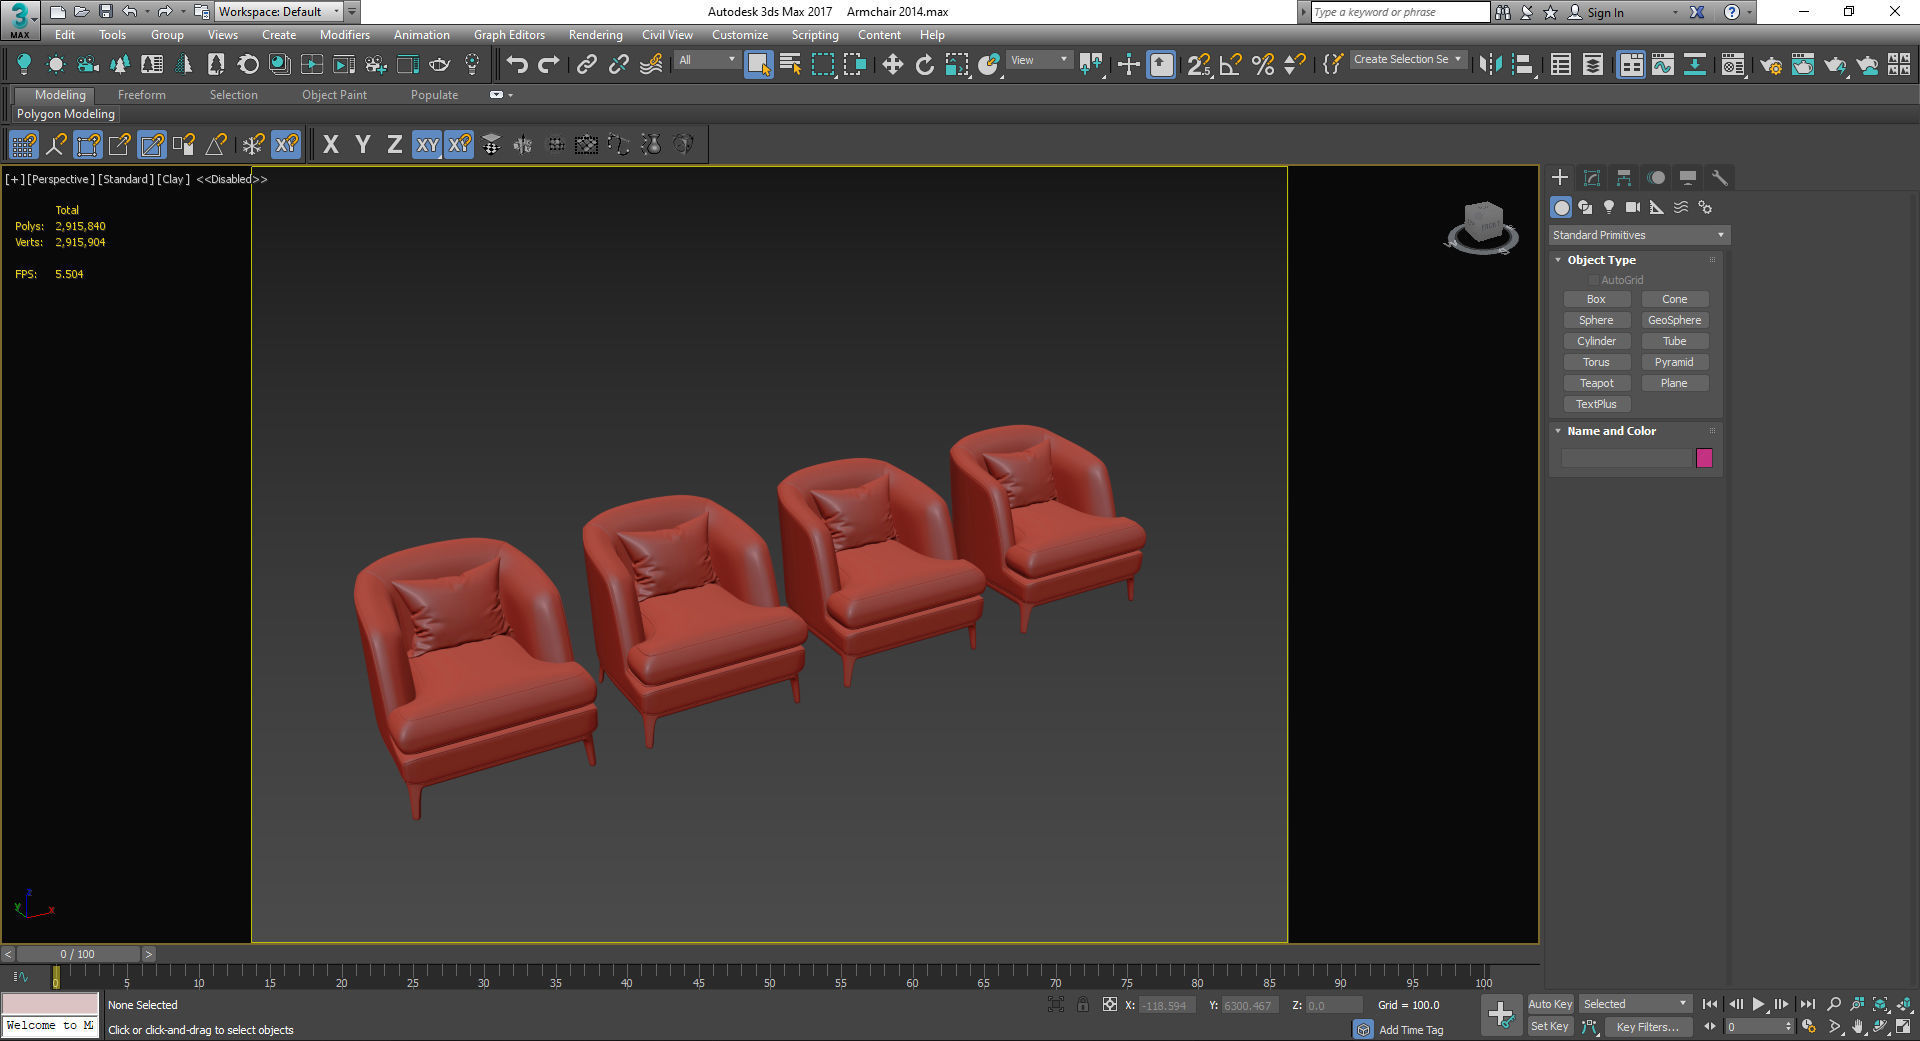Viewport: 1920px width, 1041px height.
Task: Open the reference coordinate View dropdown
Action: (x=1039, y=60)
